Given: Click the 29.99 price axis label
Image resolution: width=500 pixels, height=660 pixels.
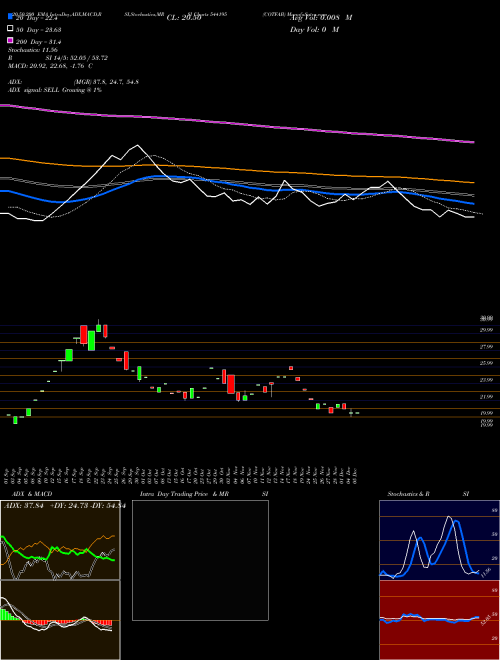Looking at the screenshot, I should [x=486, y=330].
